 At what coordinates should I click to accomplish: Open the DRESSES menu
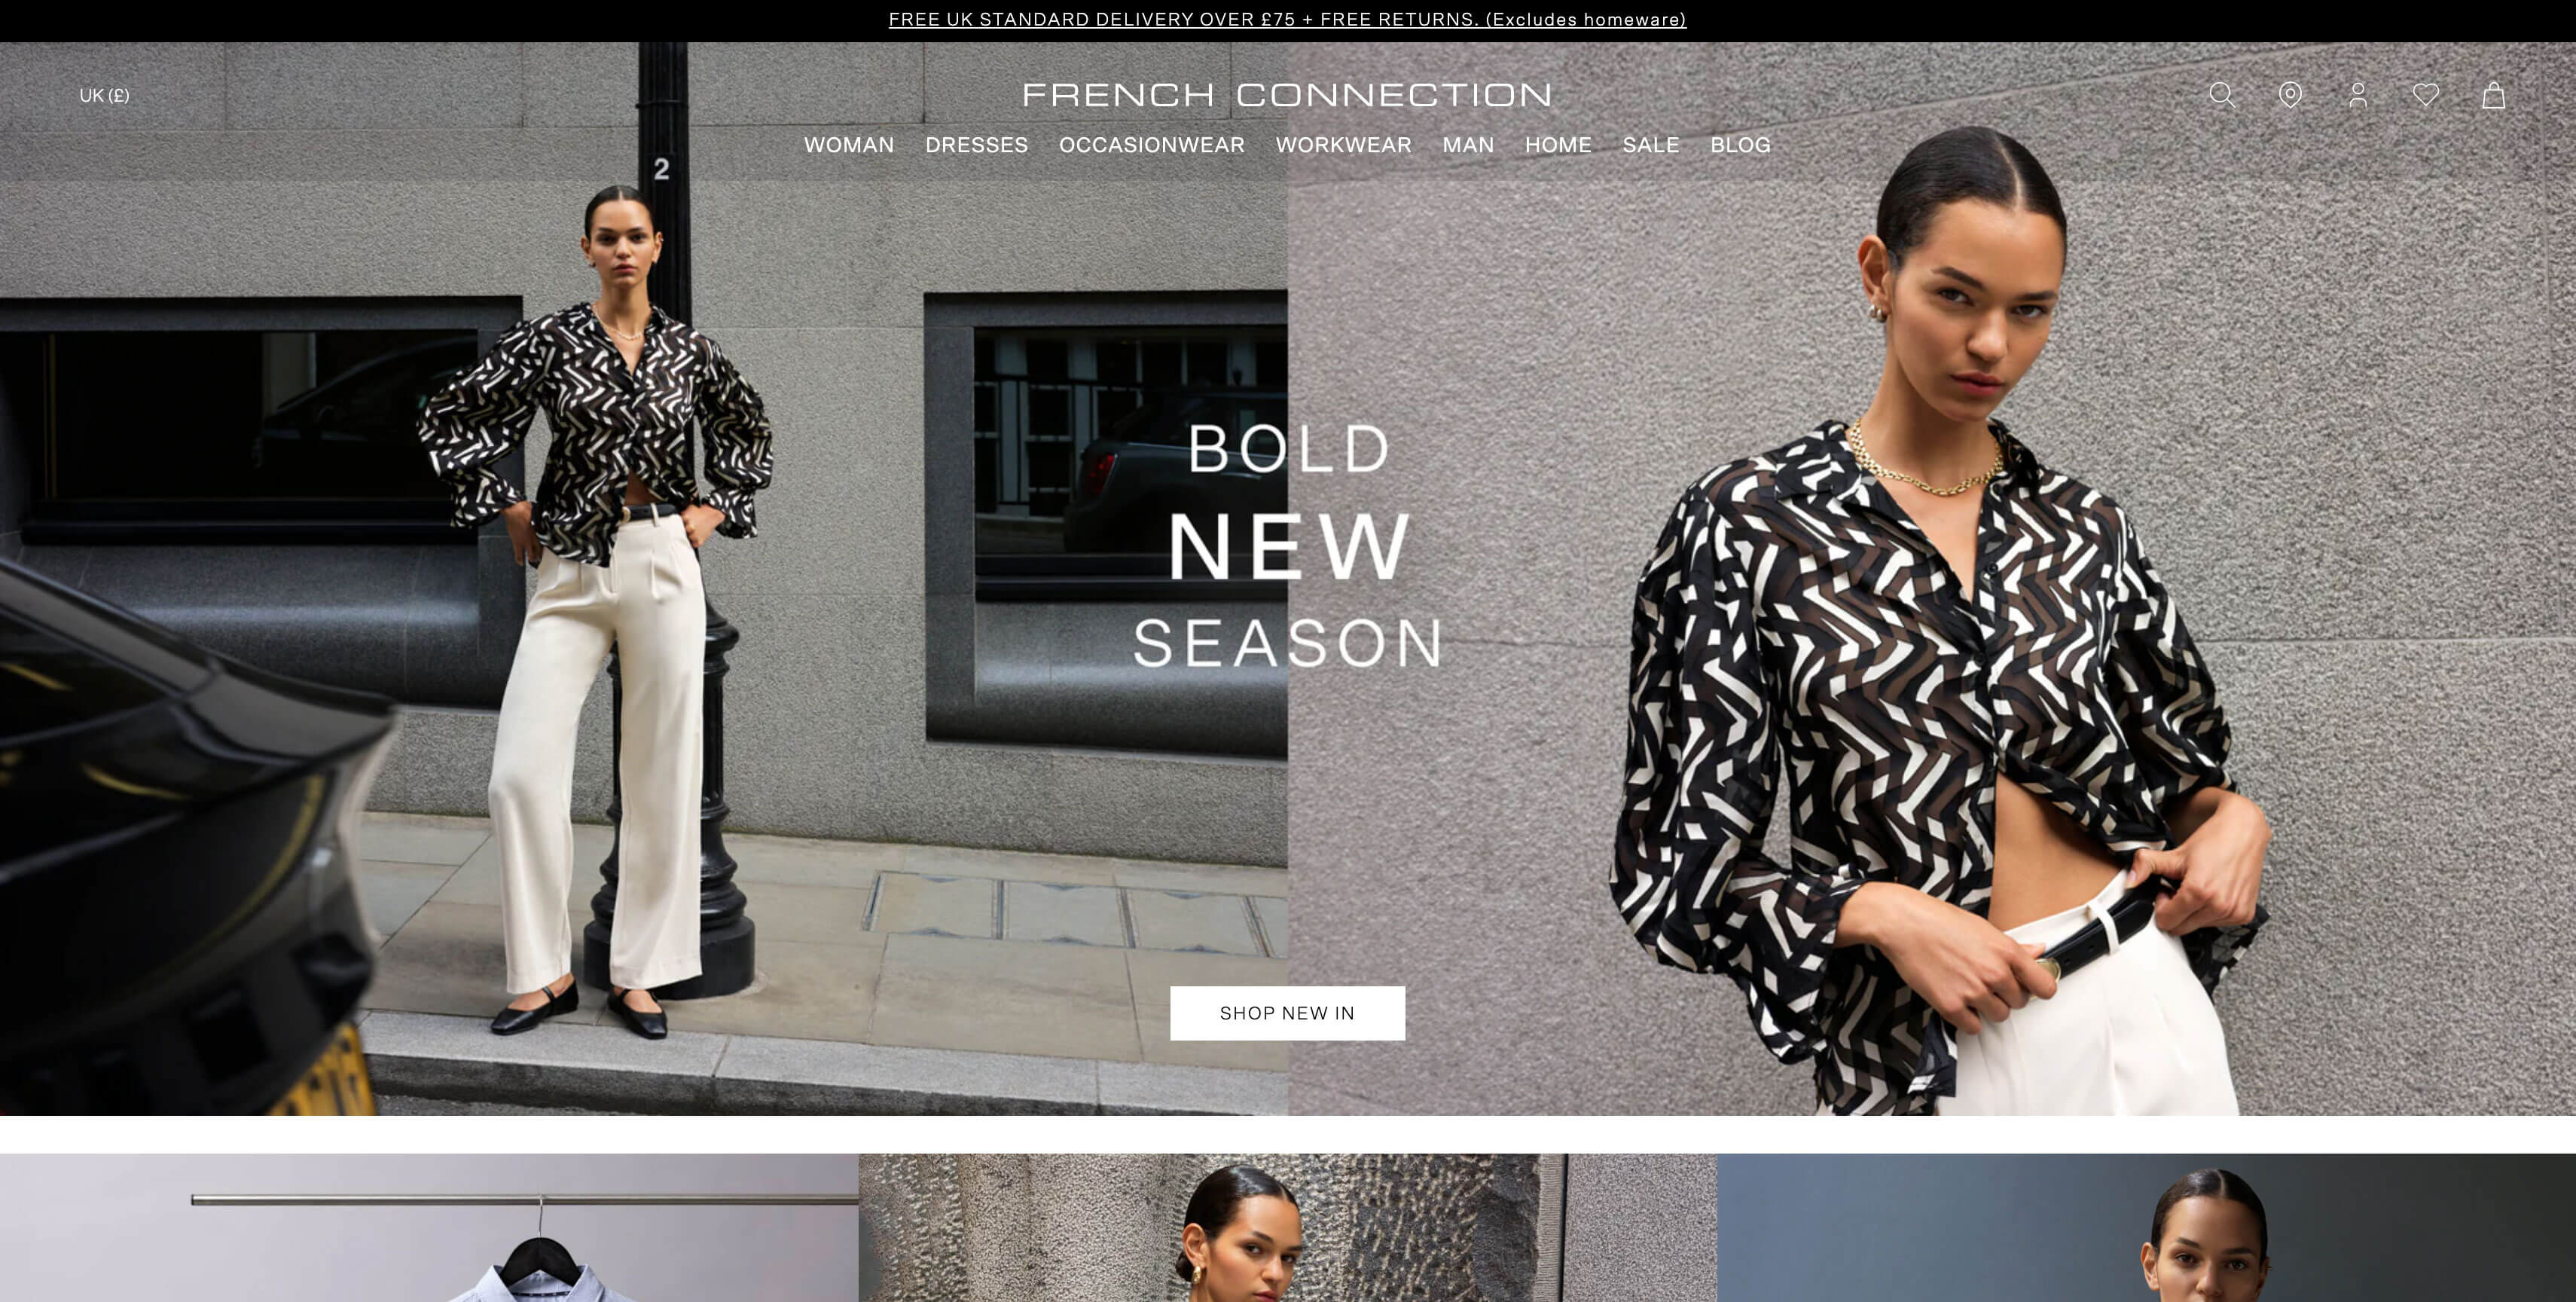[976, 145]
